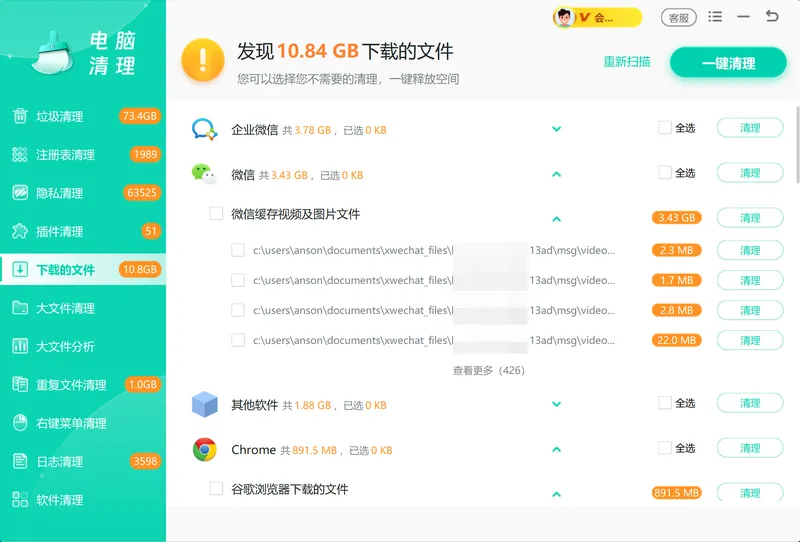This screenshot has height=542, width=800.
Task: Click 清理 button for the 2.3 MB file
Action: pos(750,250)
